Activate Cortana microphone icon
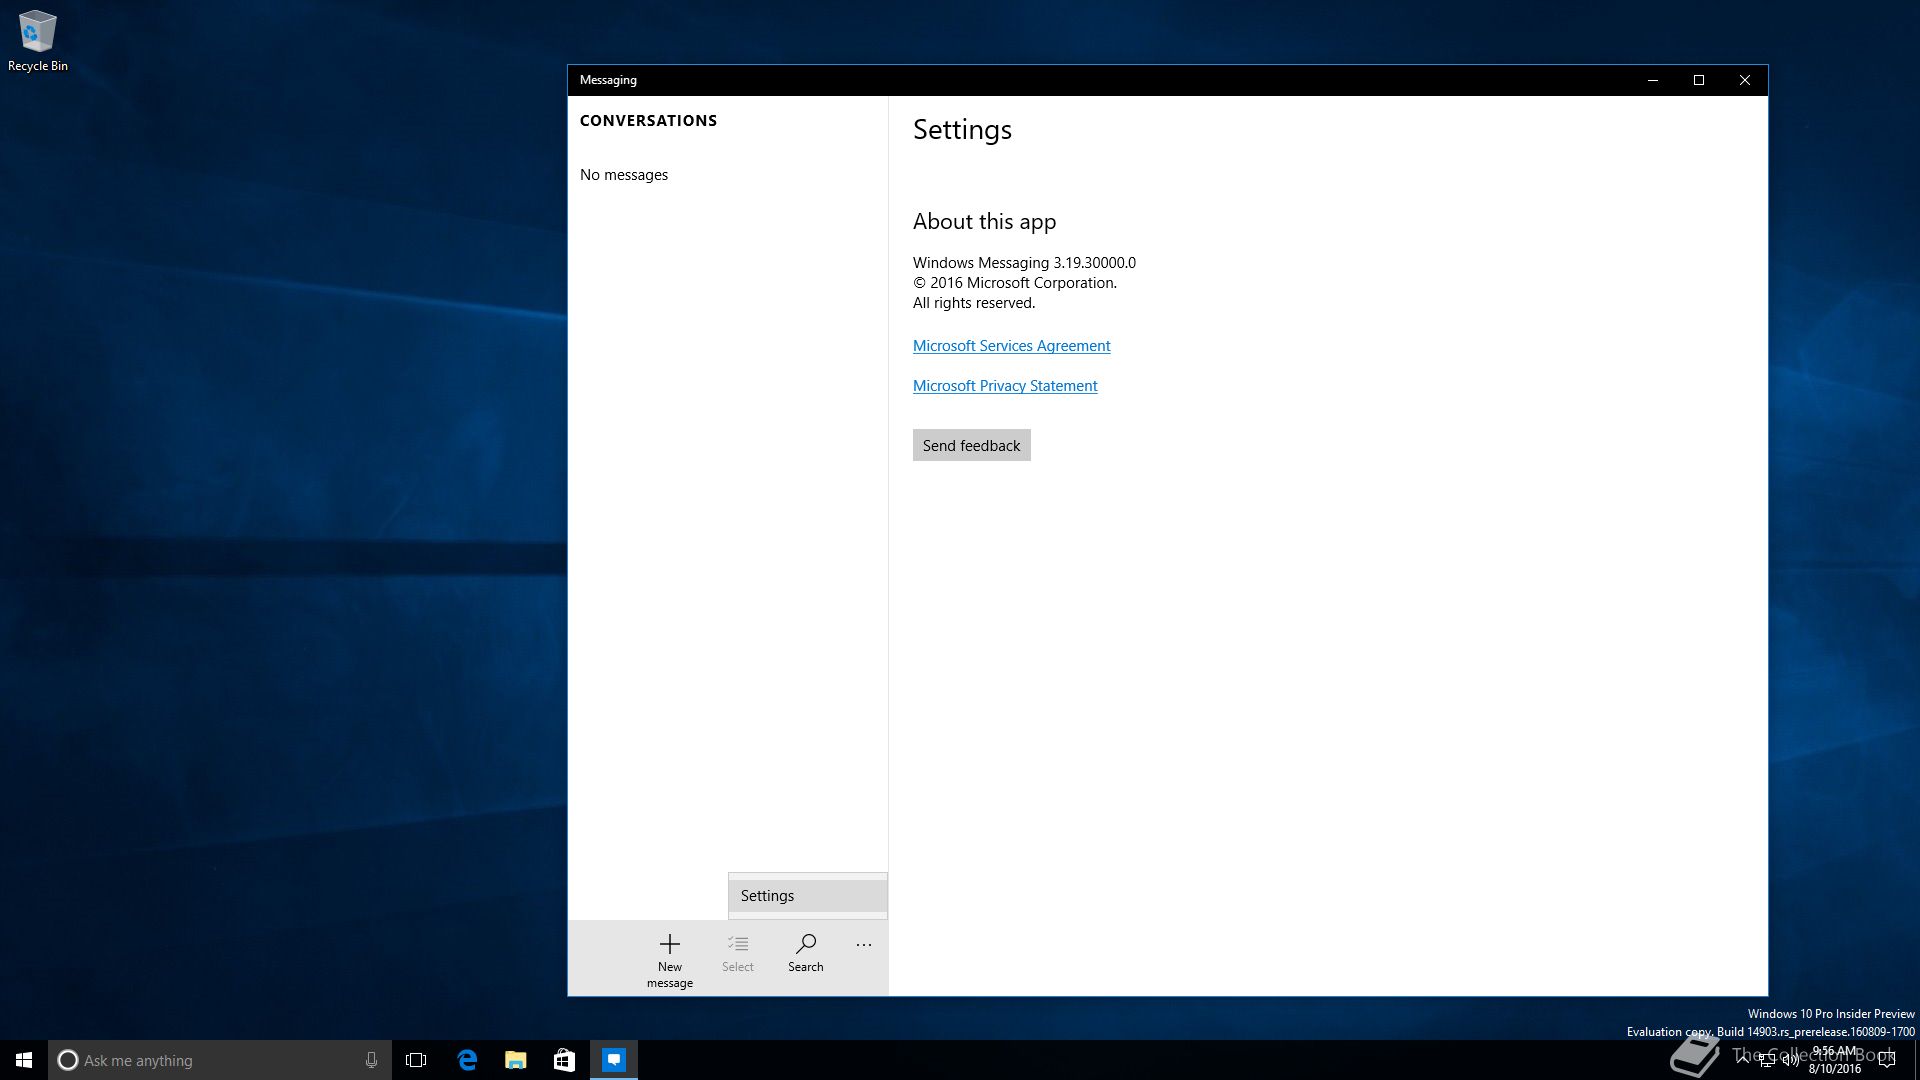Viewport: 1920px width, 1080px height. point(371,1060)
